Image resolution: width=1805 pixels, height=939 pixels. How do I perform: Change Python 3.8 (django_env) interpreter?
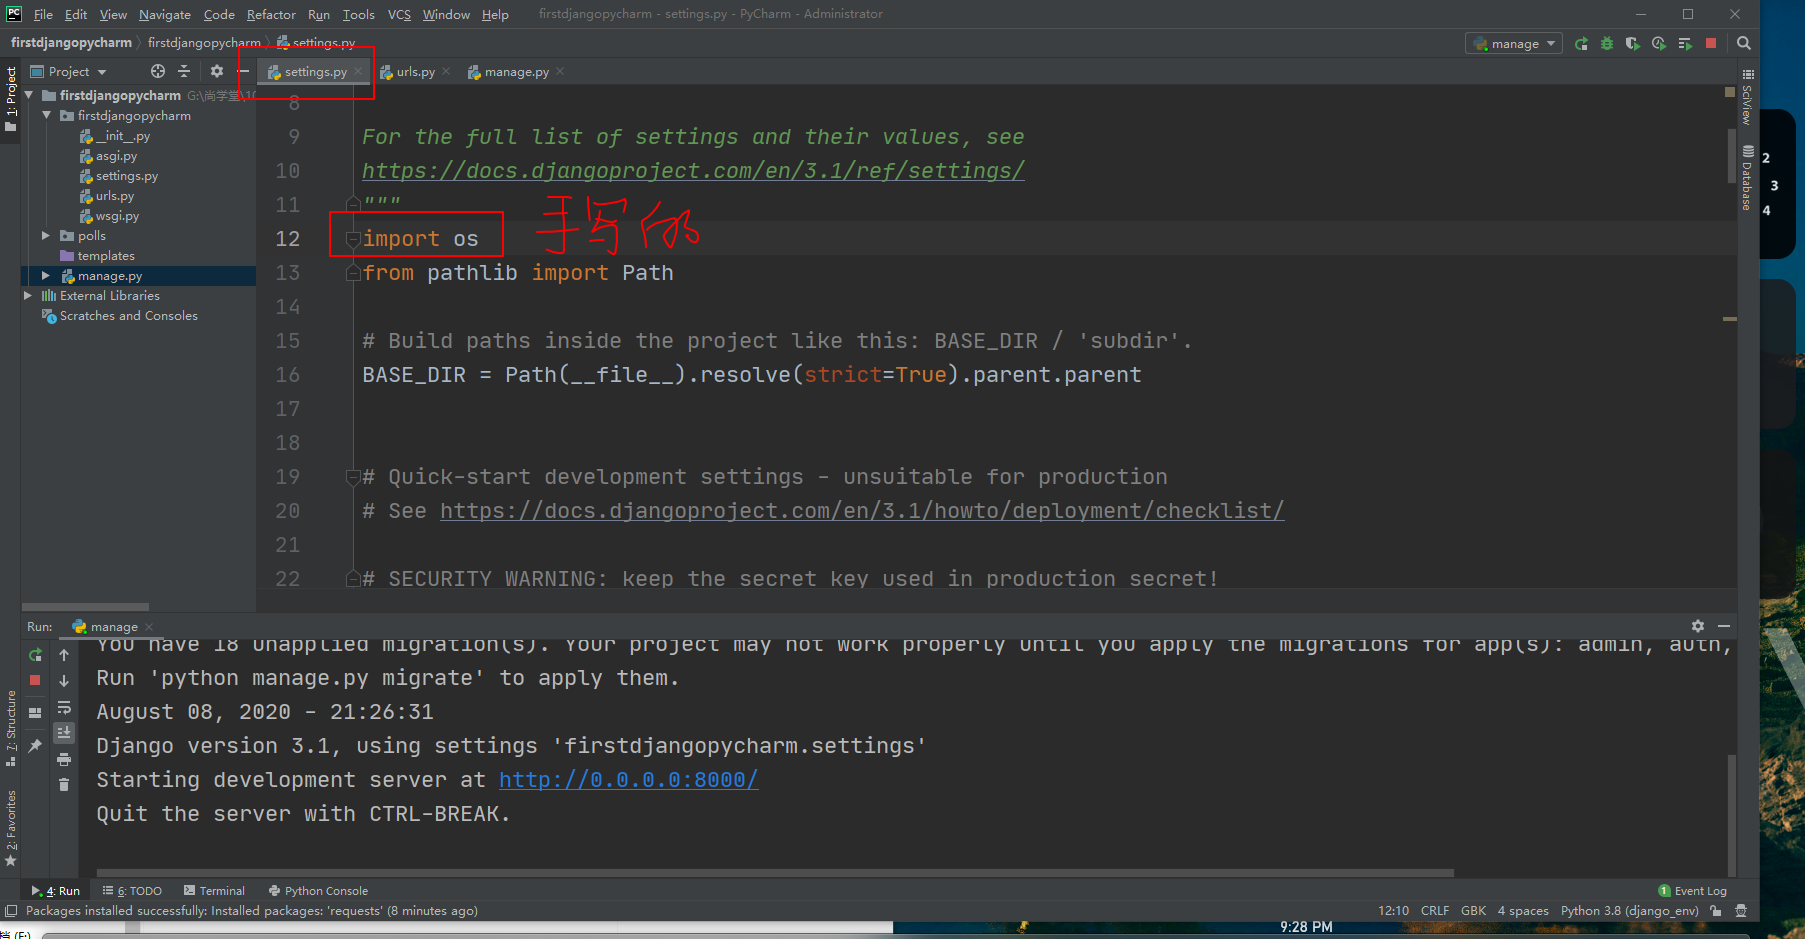(1629, 911)
